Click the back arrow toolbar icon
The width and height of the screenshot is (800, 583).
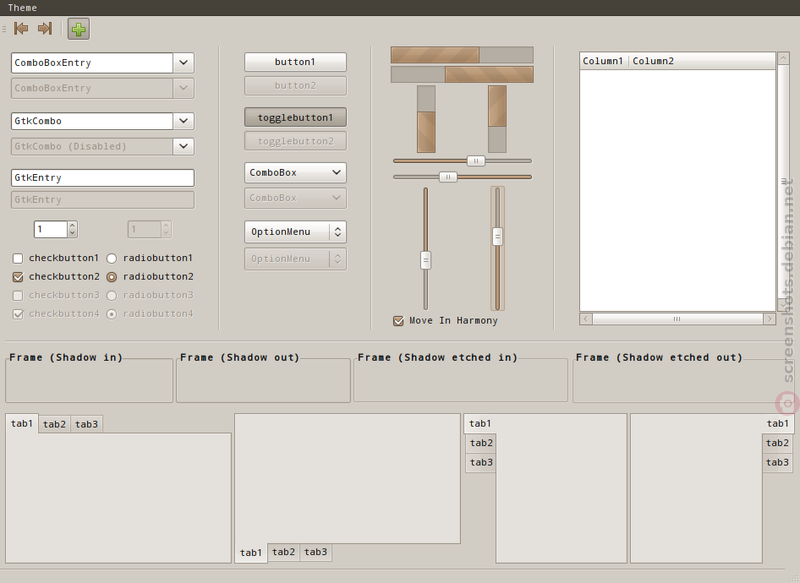pyautogui.click(x=21, y=29)
